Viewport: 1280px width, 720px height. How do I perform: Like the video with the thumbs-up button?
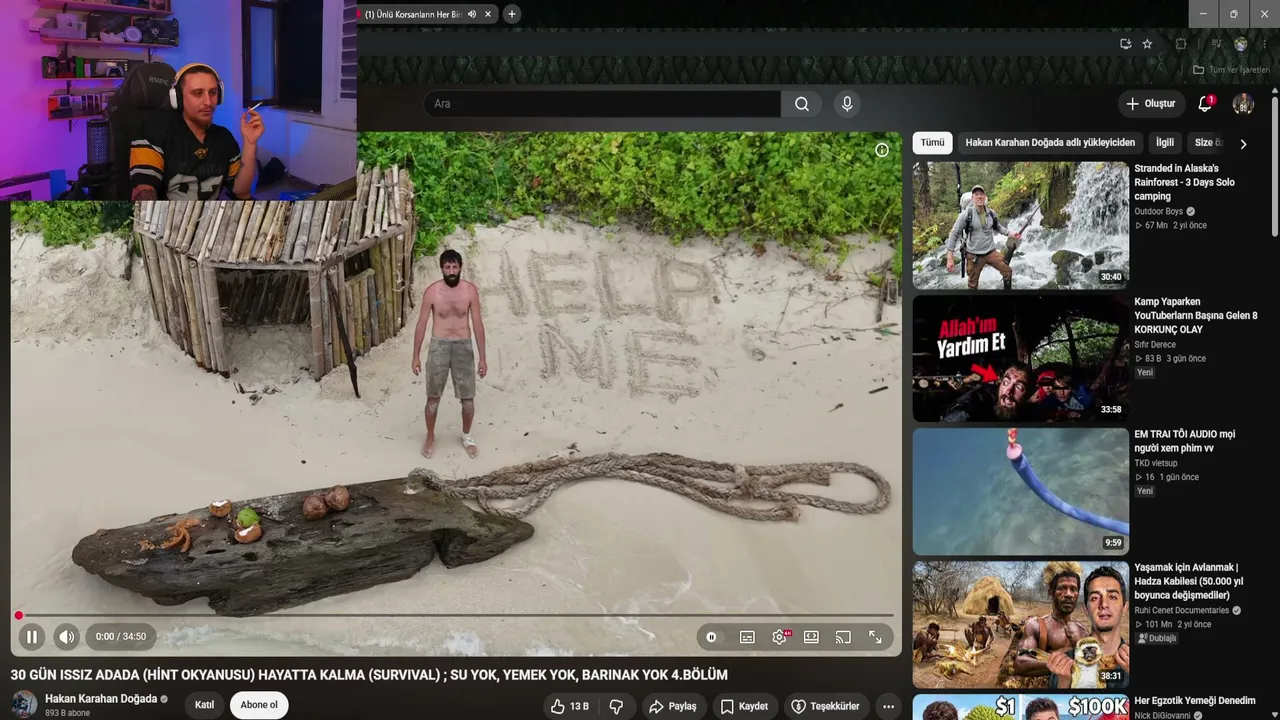coord(569,706)
